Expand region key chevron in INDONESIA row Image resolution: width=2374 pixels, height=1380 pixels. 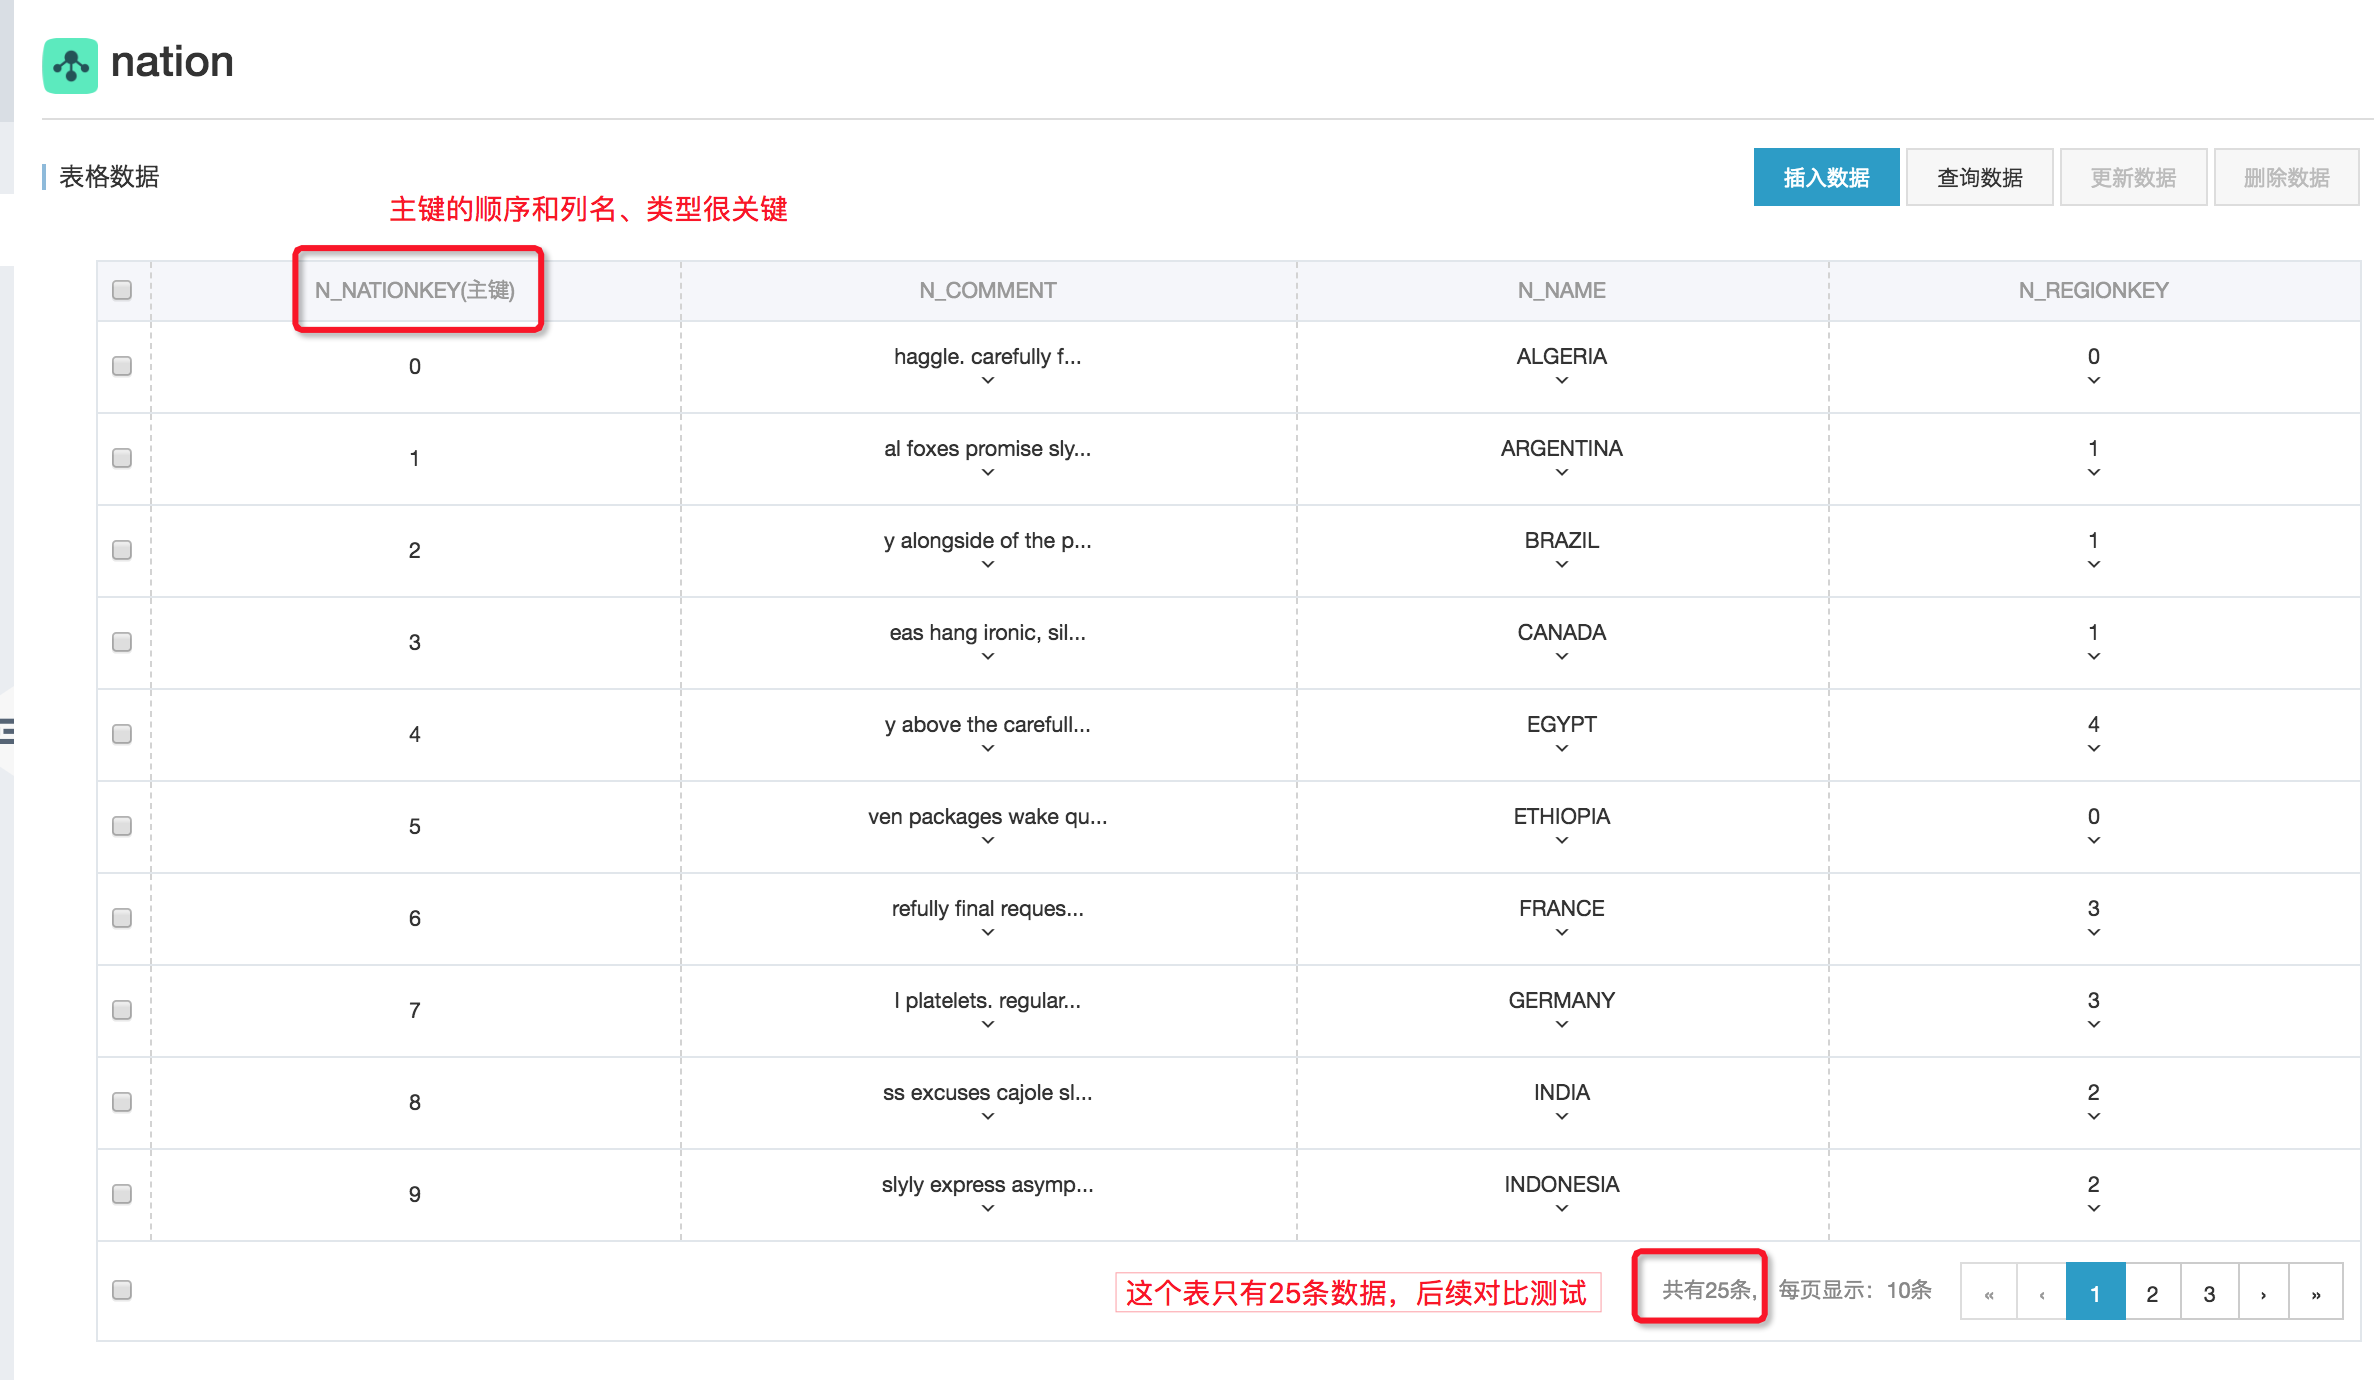pos(2094,1208)
